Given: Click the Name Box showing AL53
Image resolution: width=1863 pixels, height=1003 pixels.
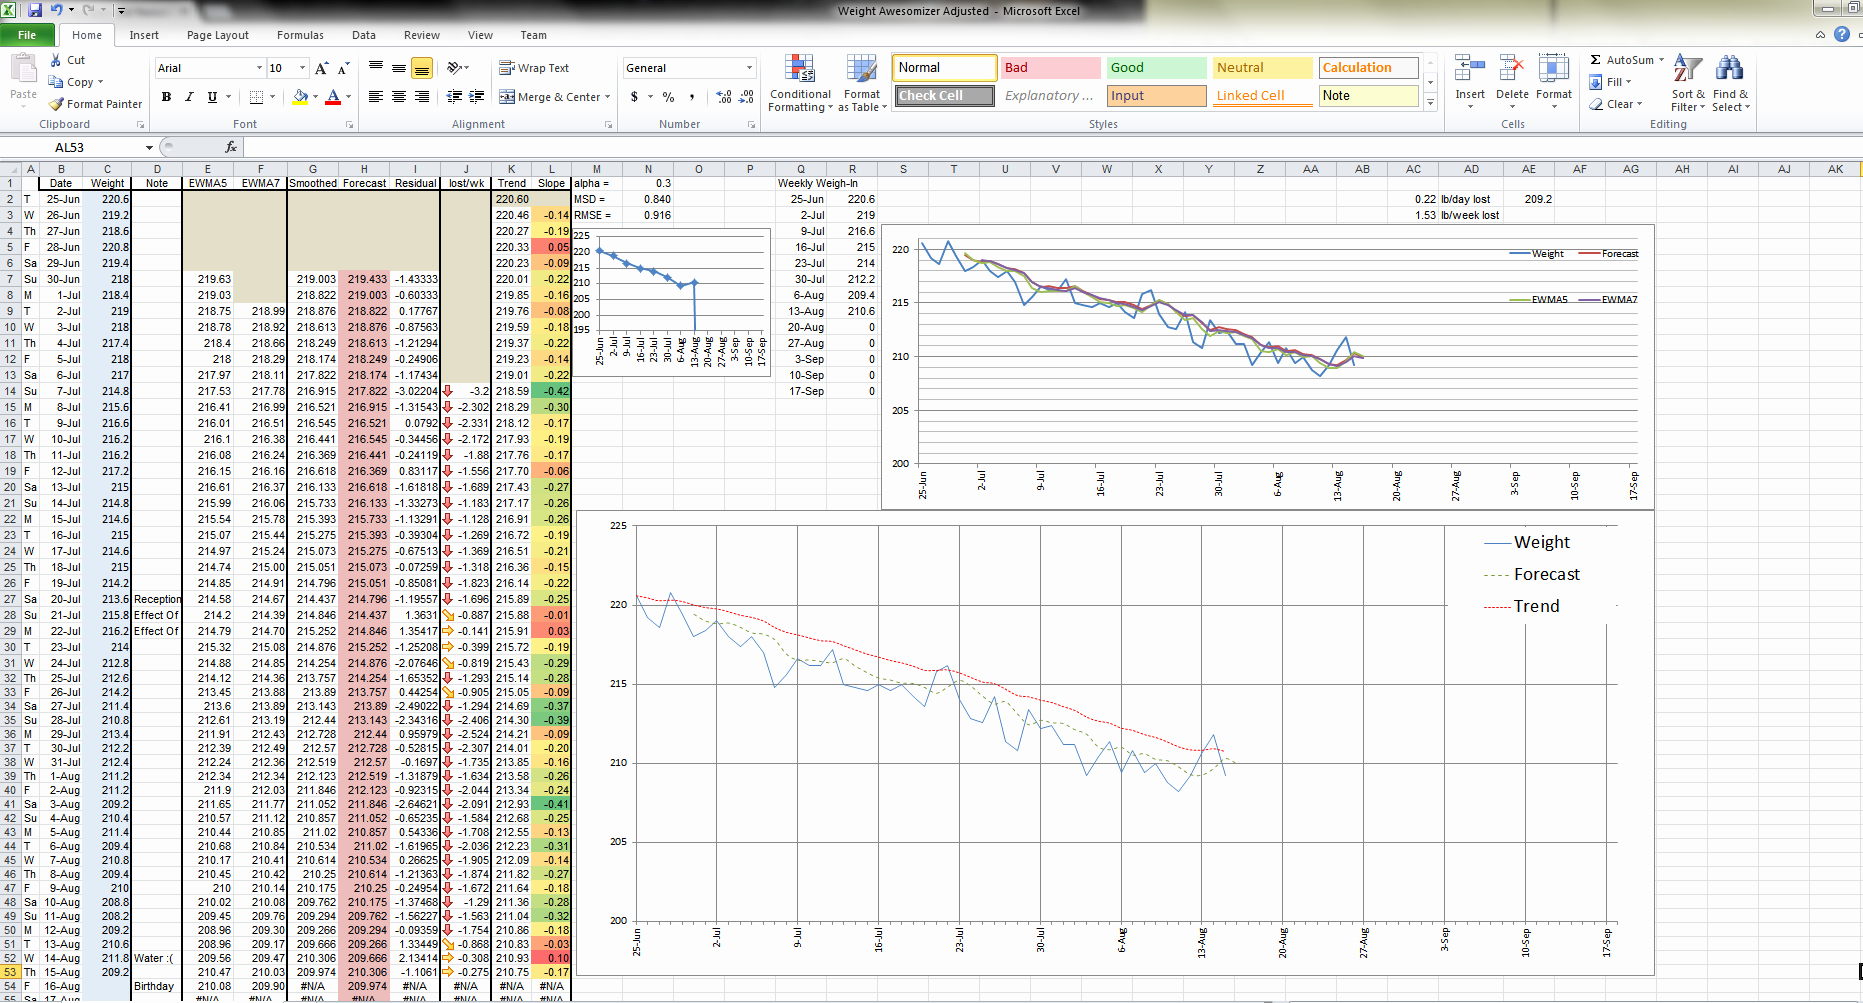Looking at the screenshot, I should (x=70, y=148).
